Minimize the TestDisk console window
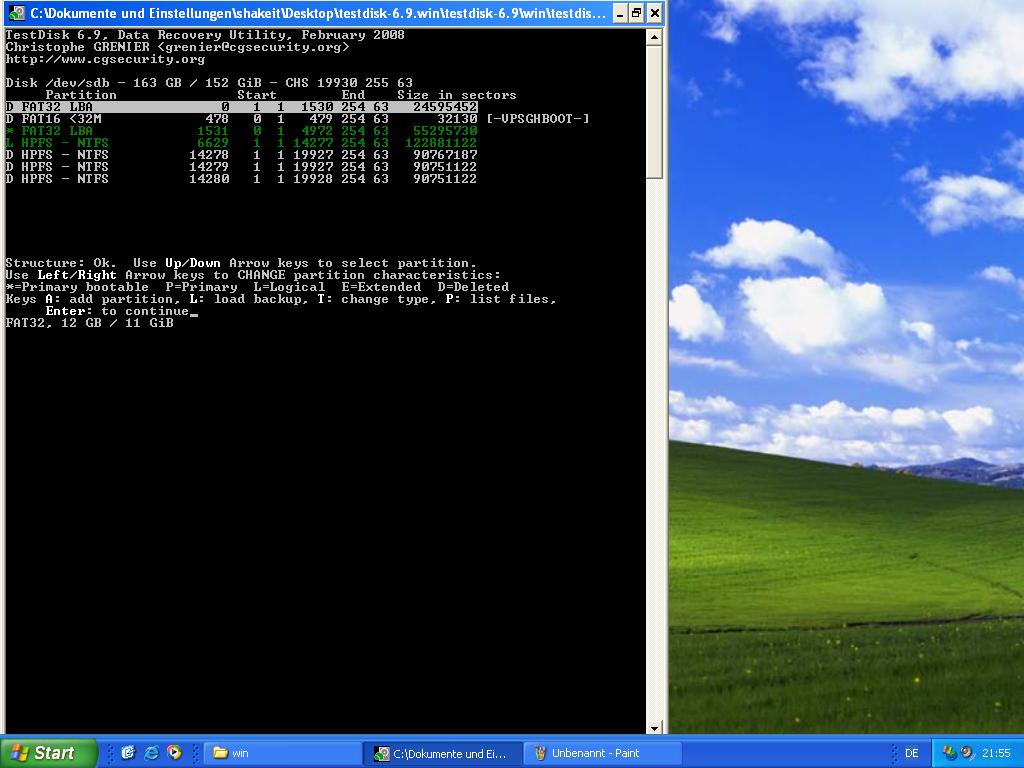The height and width of the screenshot is (768, 1024). tap(620, 13)
